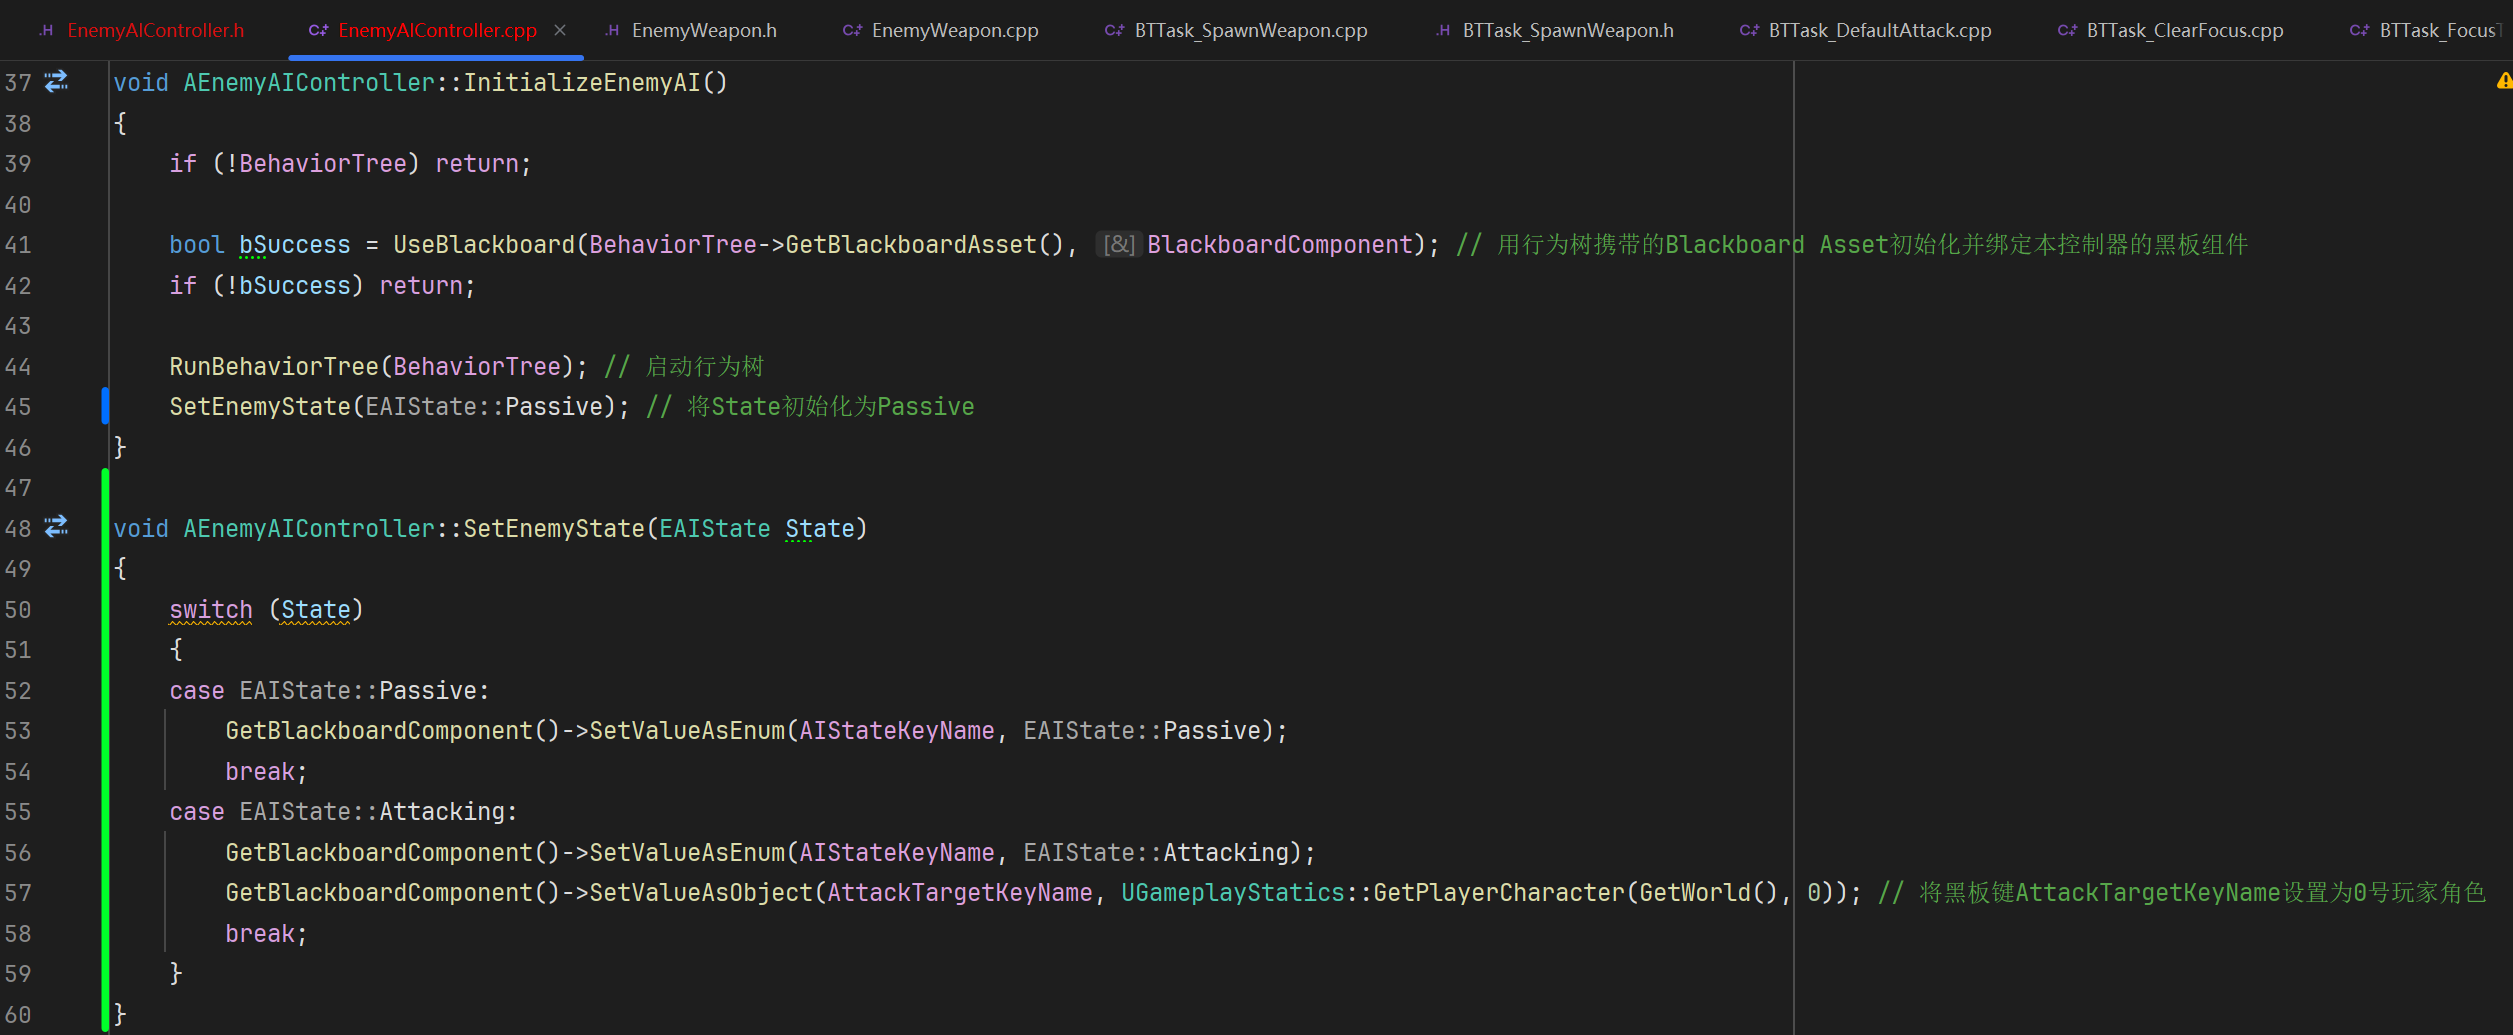The width and height of the screenshot is (2513, 1035).
Task: Click the "switch" keyword on line 50
Action: tap(211, 610)
